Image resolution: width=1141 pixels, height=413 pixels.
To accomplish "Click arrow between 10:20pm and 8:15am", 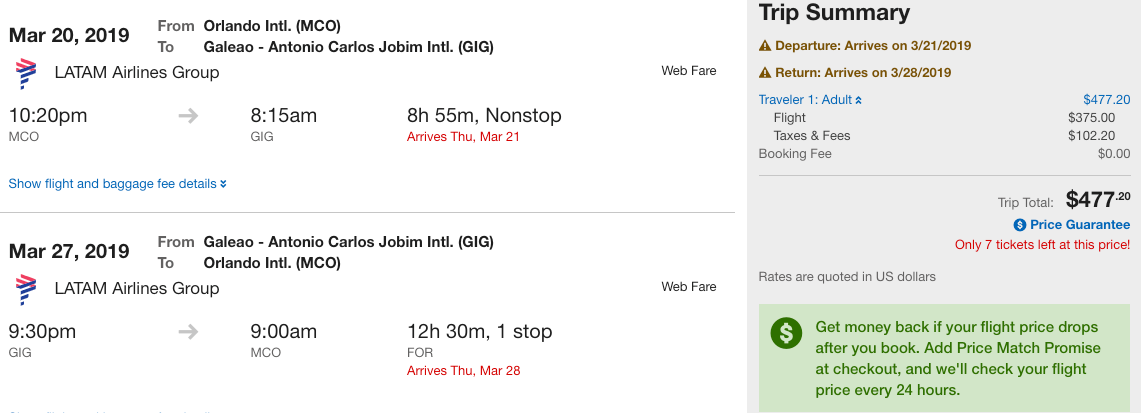I will tap(188, 116).
